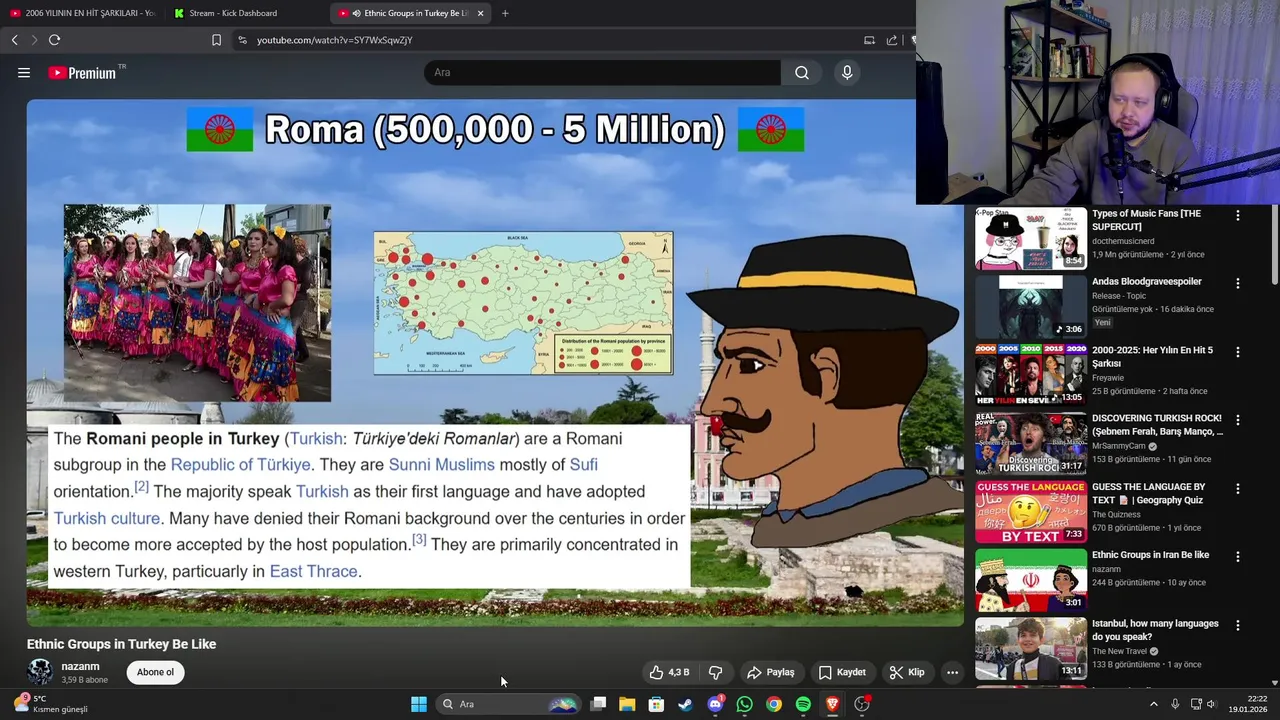Screen dimensions: 1280x720
Task: Click the Klip scissors button
Action: click(907, 673)
